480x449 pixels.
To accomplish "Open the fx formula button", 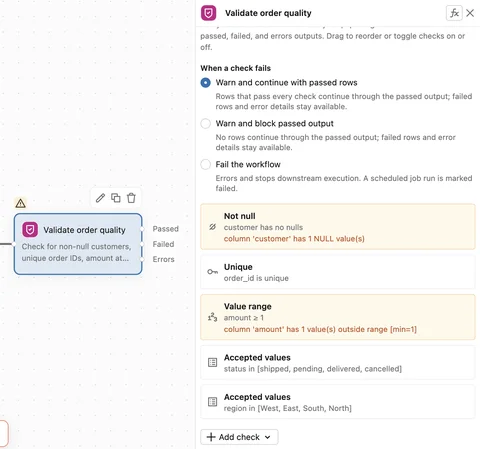I will (x=454, y=13).
